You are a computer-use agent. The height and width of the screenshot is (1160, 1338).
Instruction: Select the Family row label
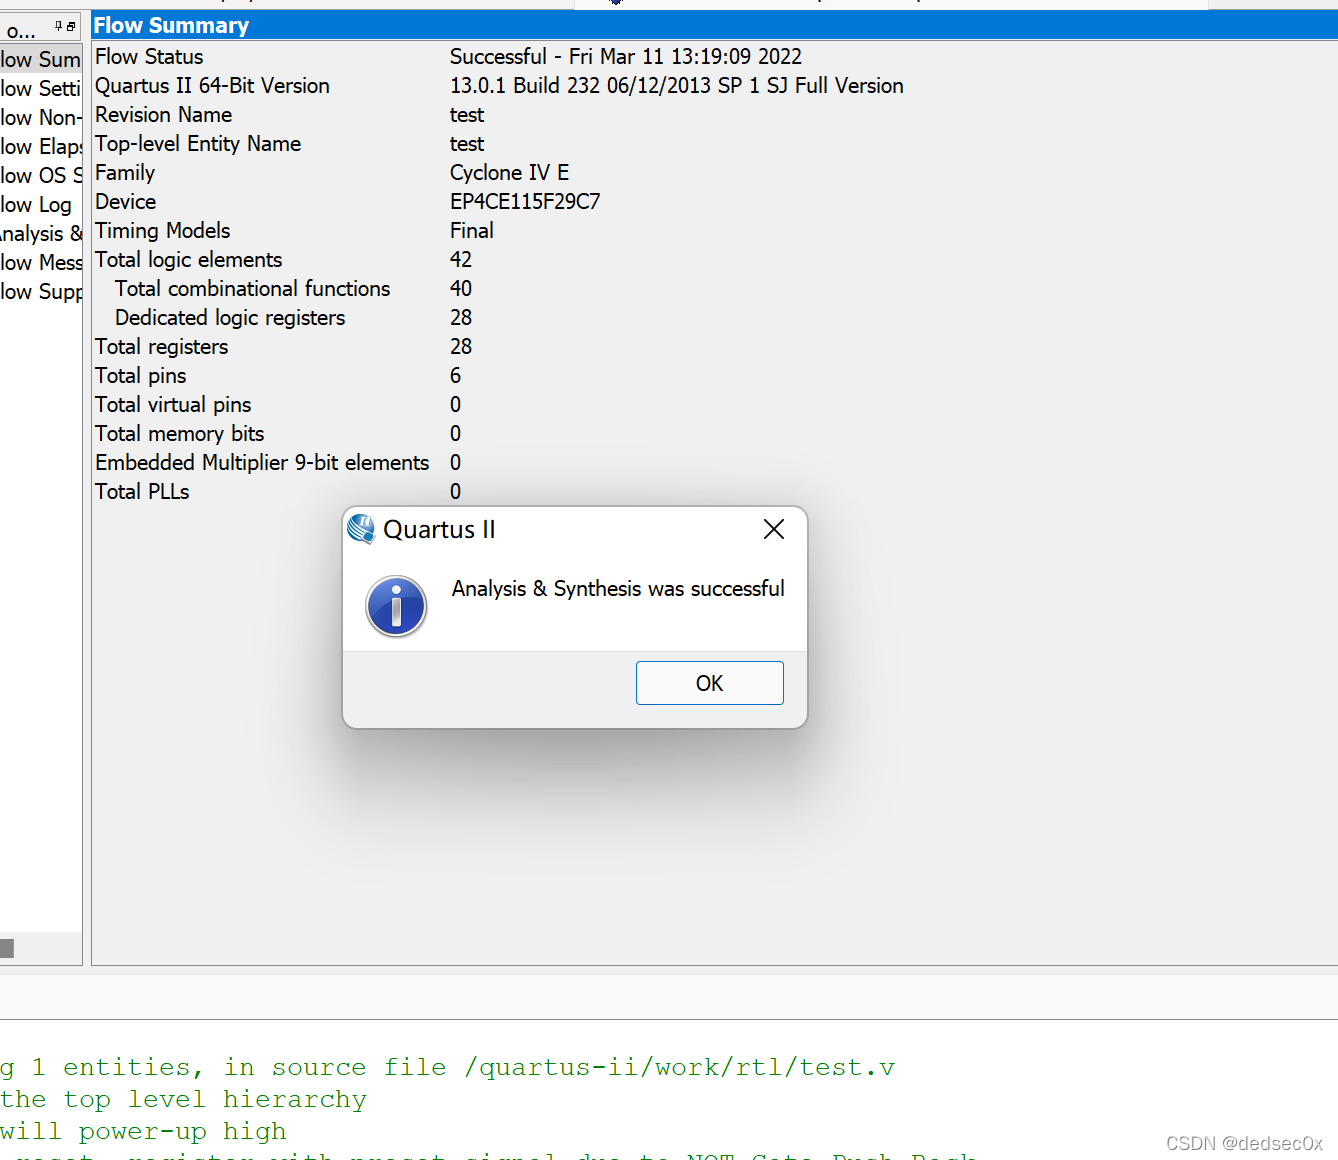[x=125, y=173]
